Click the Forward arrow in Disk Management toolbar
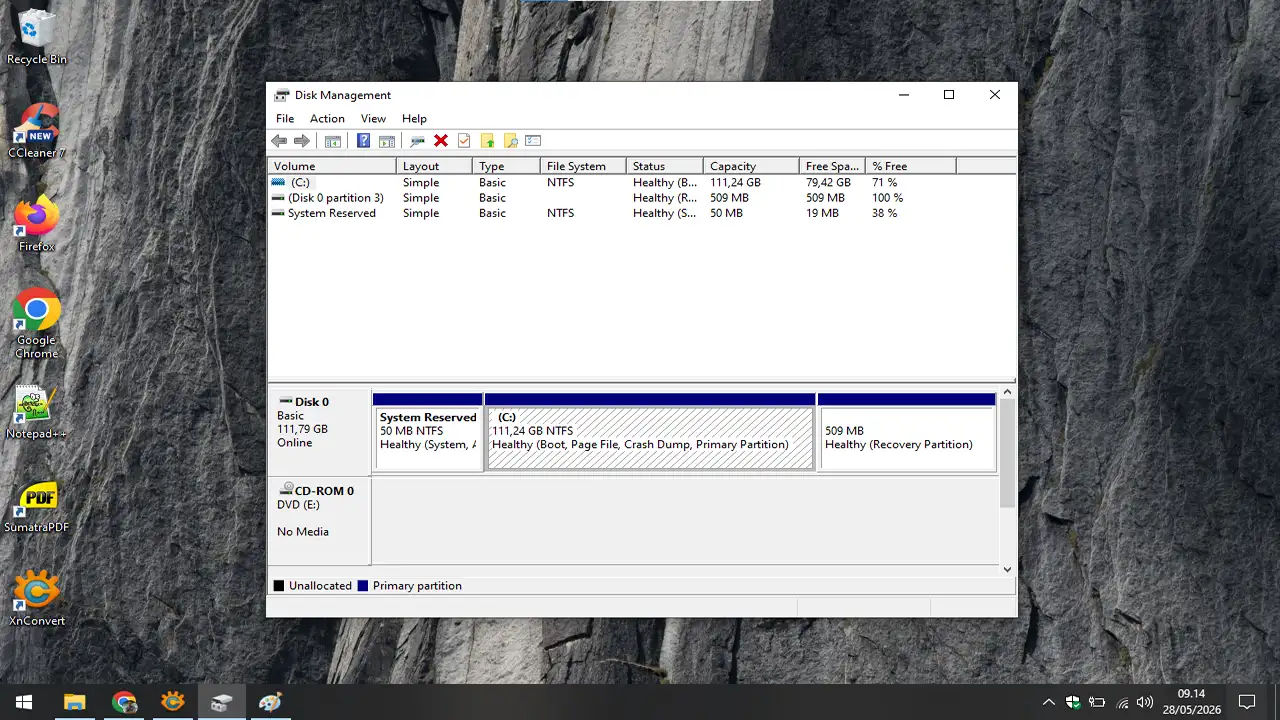This screenshot has height=720, width=1280. coord(301,141)
